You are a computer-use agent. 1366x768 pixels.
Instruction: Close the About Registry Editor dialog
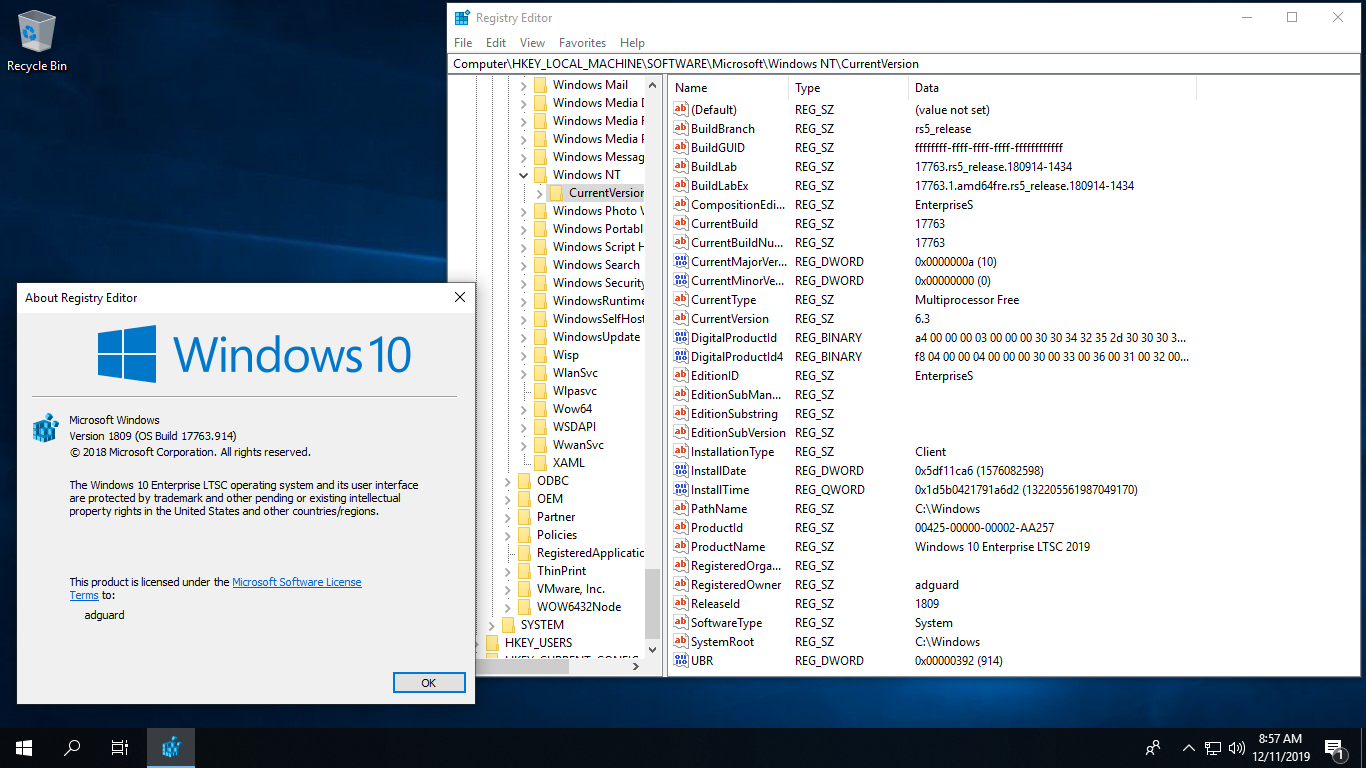(460, 297)
